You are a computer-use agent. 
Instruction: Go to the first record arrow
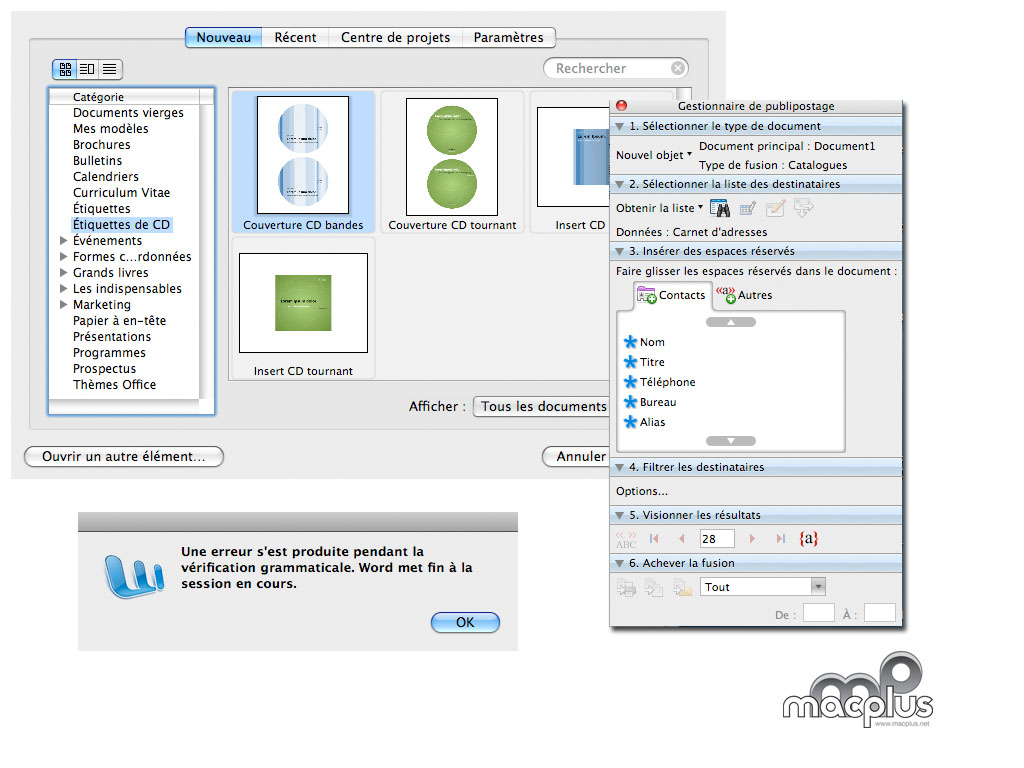(654, 539)
